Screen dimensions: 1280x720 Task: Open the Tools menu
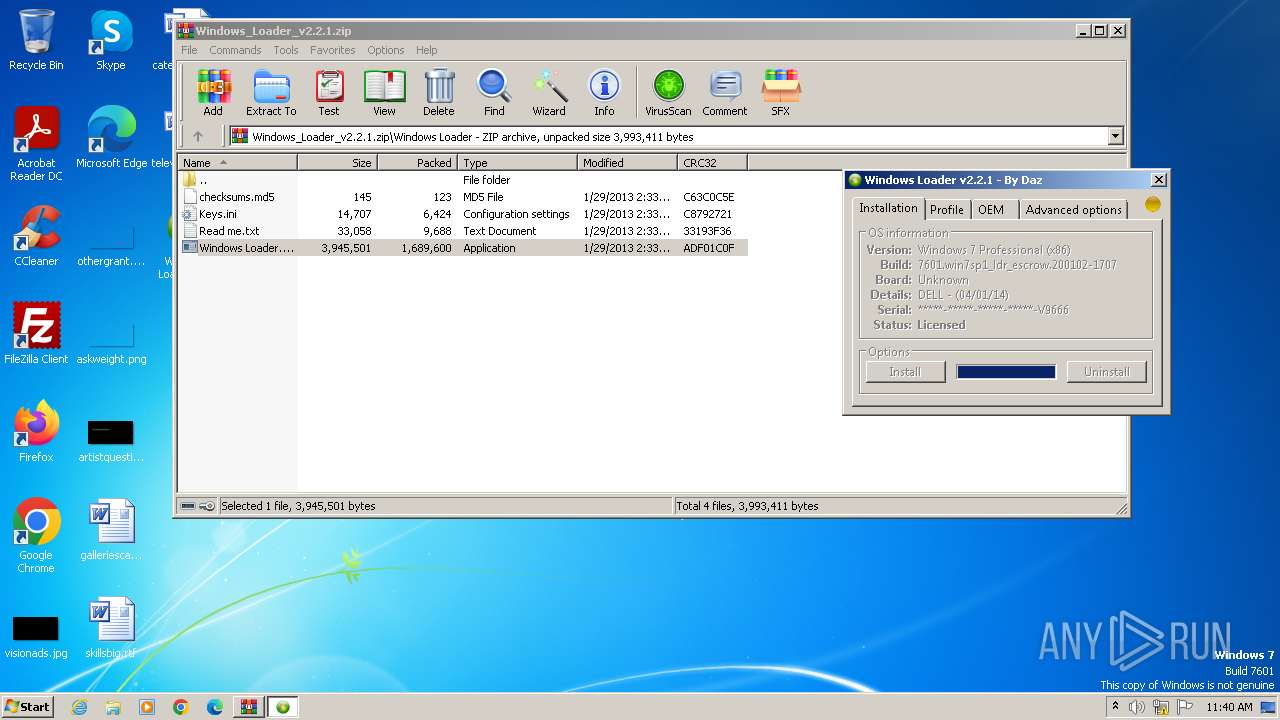click(x=286, y=50)
